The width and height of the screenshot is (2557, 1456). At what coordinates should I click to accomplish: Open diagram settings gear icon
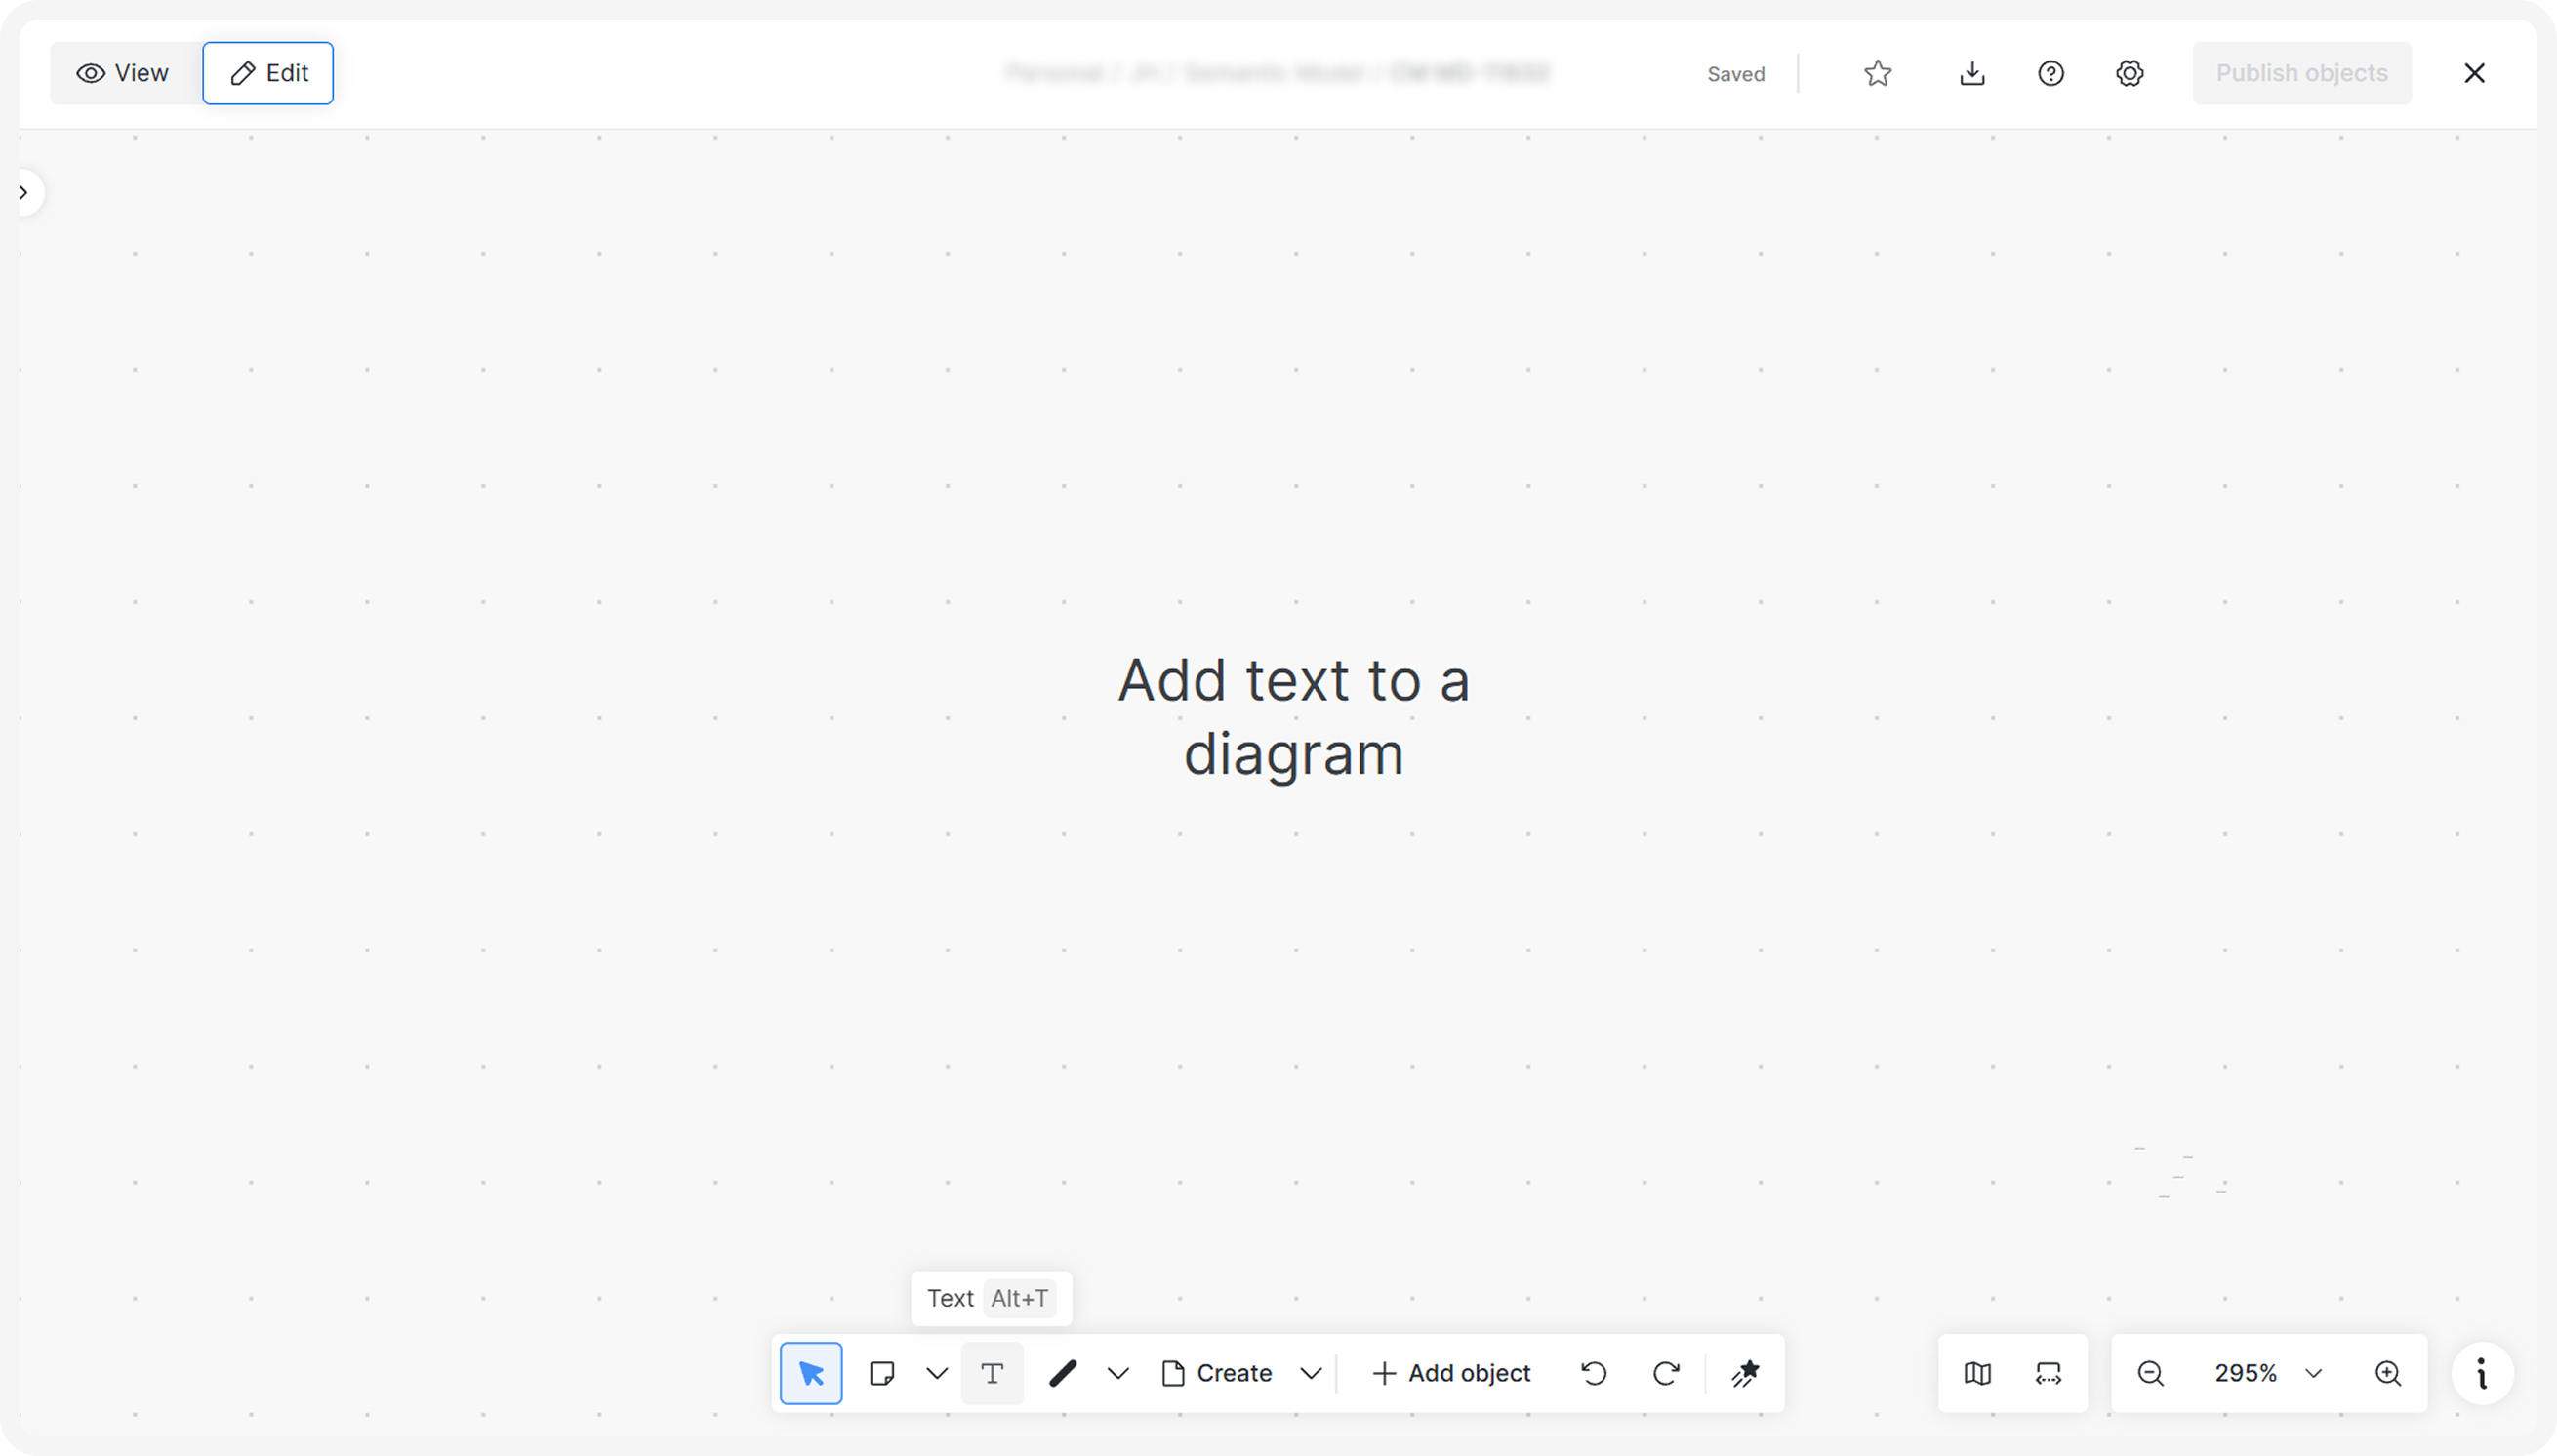click(x=2130, y=73)
